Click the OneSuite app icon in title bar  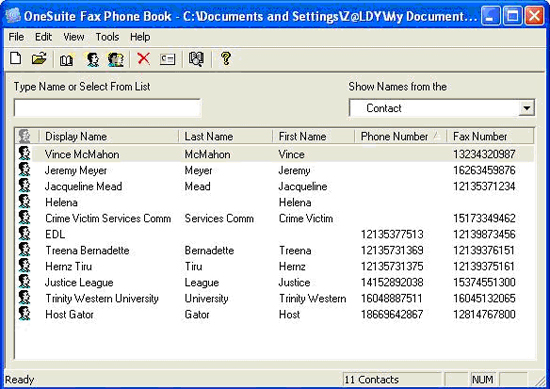(x=13, y=16)
